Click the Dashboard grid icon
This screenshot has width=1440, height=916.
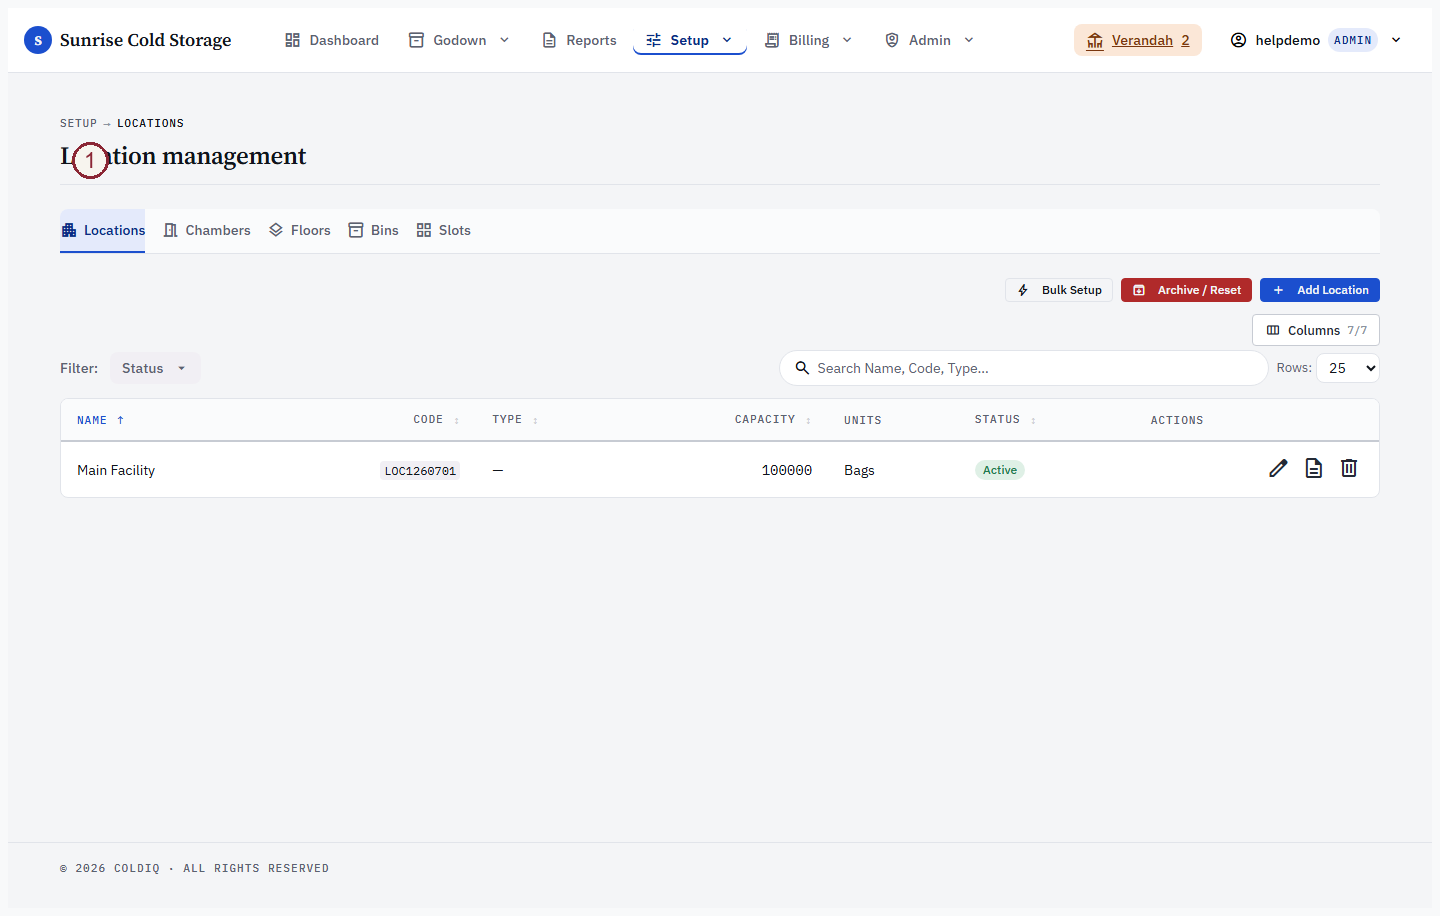(x=292, y=40)
